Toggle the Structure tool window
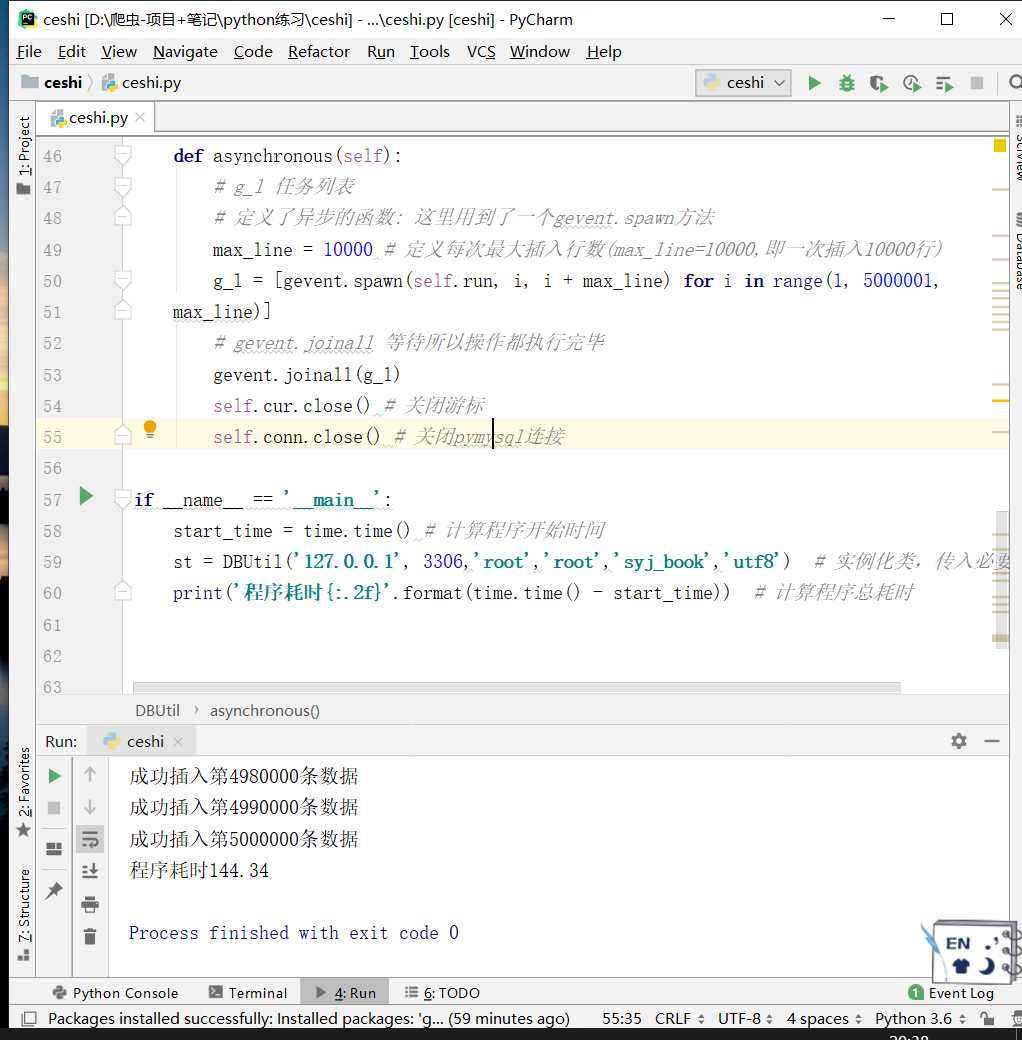Screen dimensions: 1022x1040 tap(24, 915)
